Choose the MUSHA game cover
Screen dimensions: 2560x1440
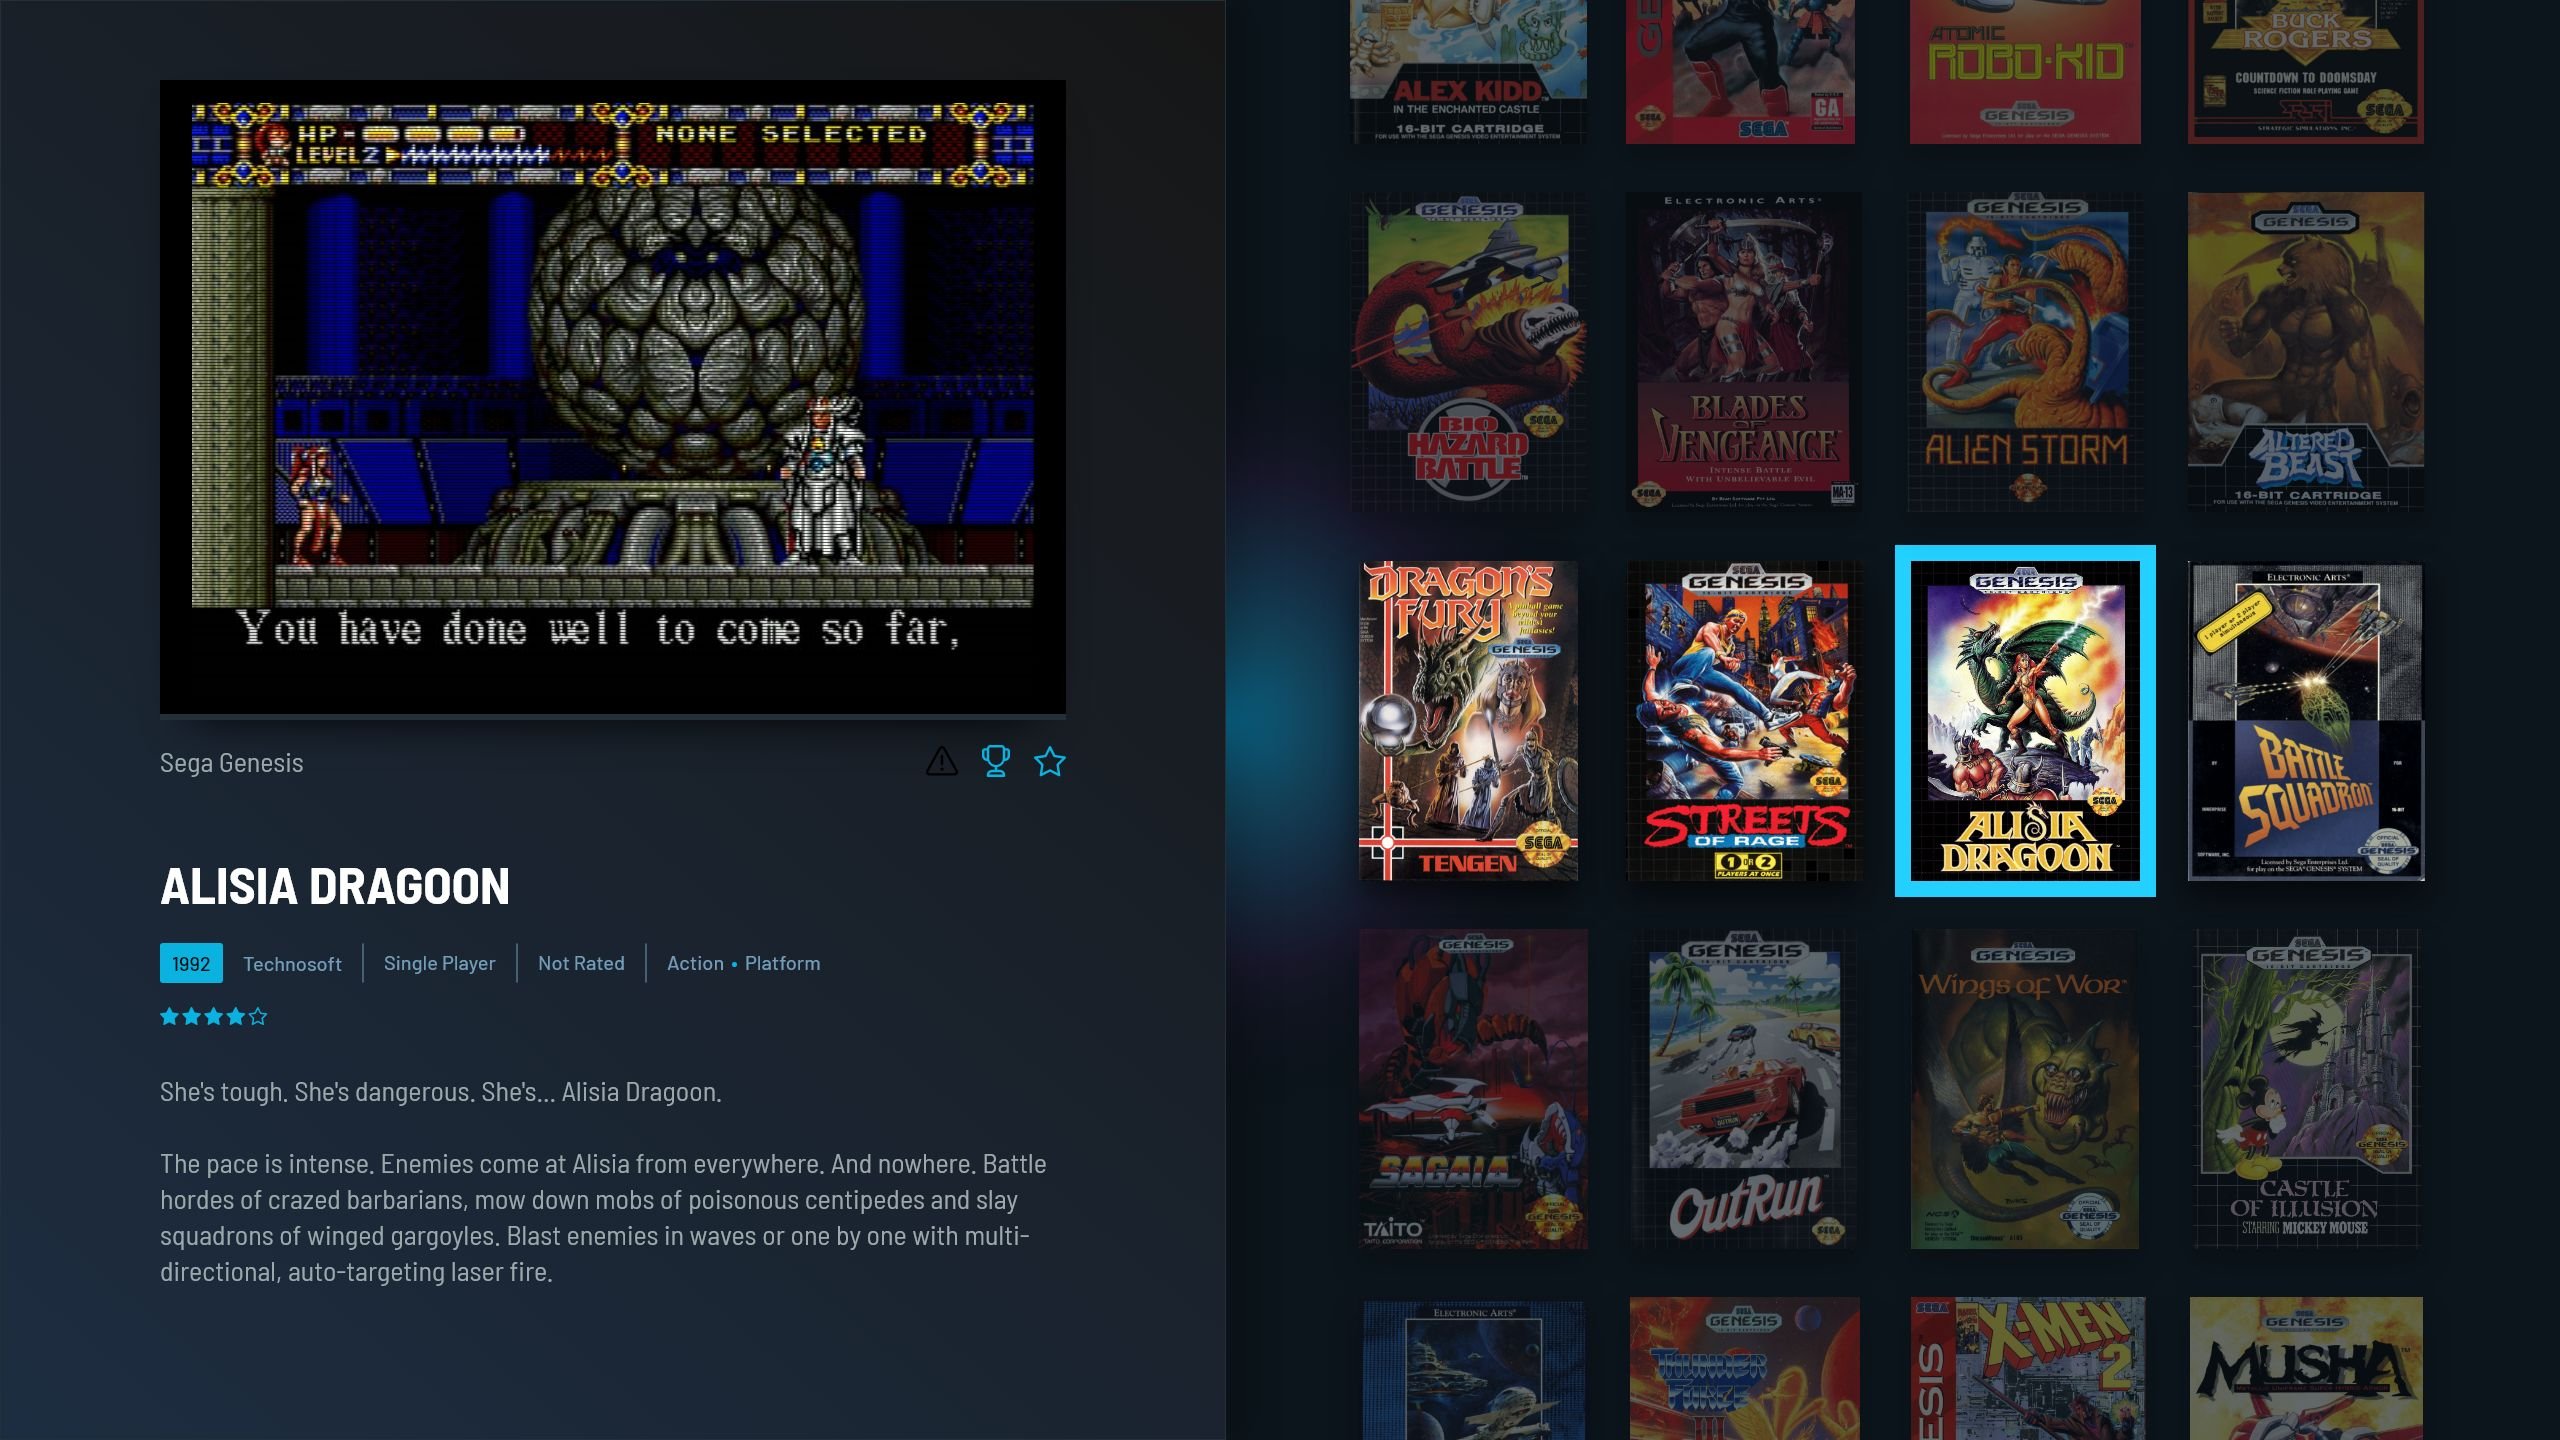click(x=2306, y=1369)
